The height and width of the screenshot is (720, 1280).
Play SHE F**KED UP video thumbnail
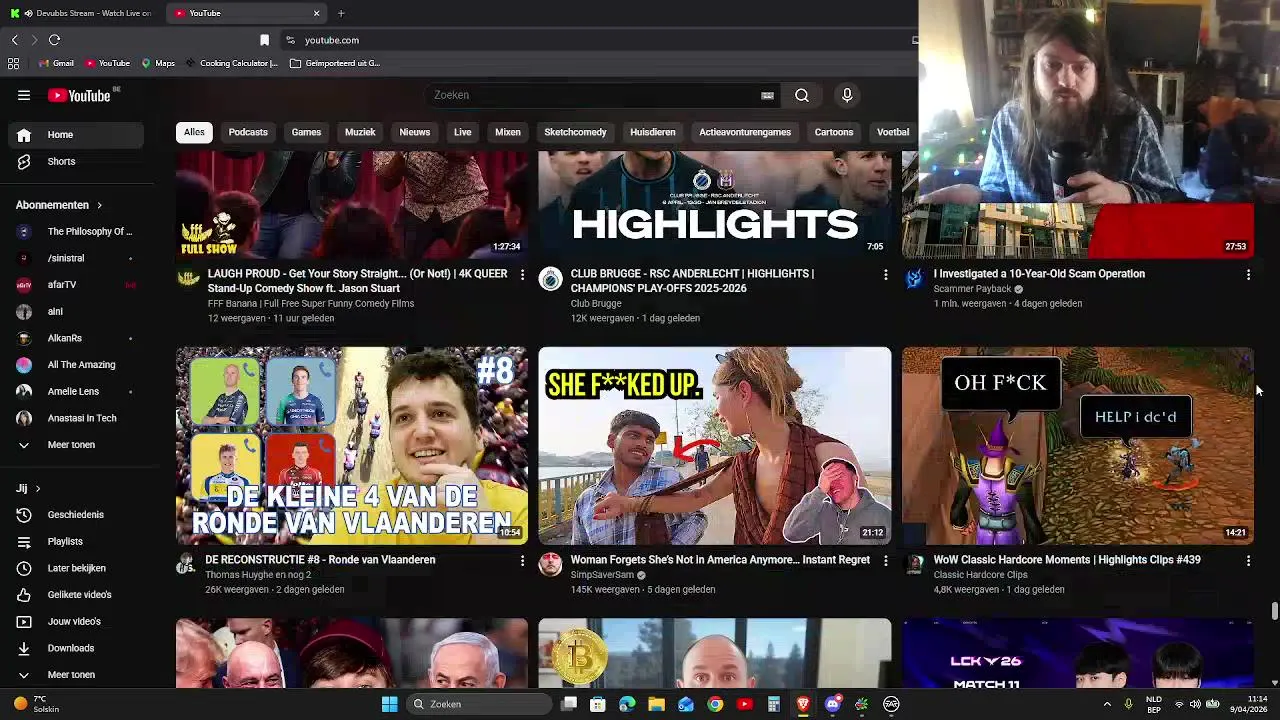pyautogui.click(x=715, y=446)
